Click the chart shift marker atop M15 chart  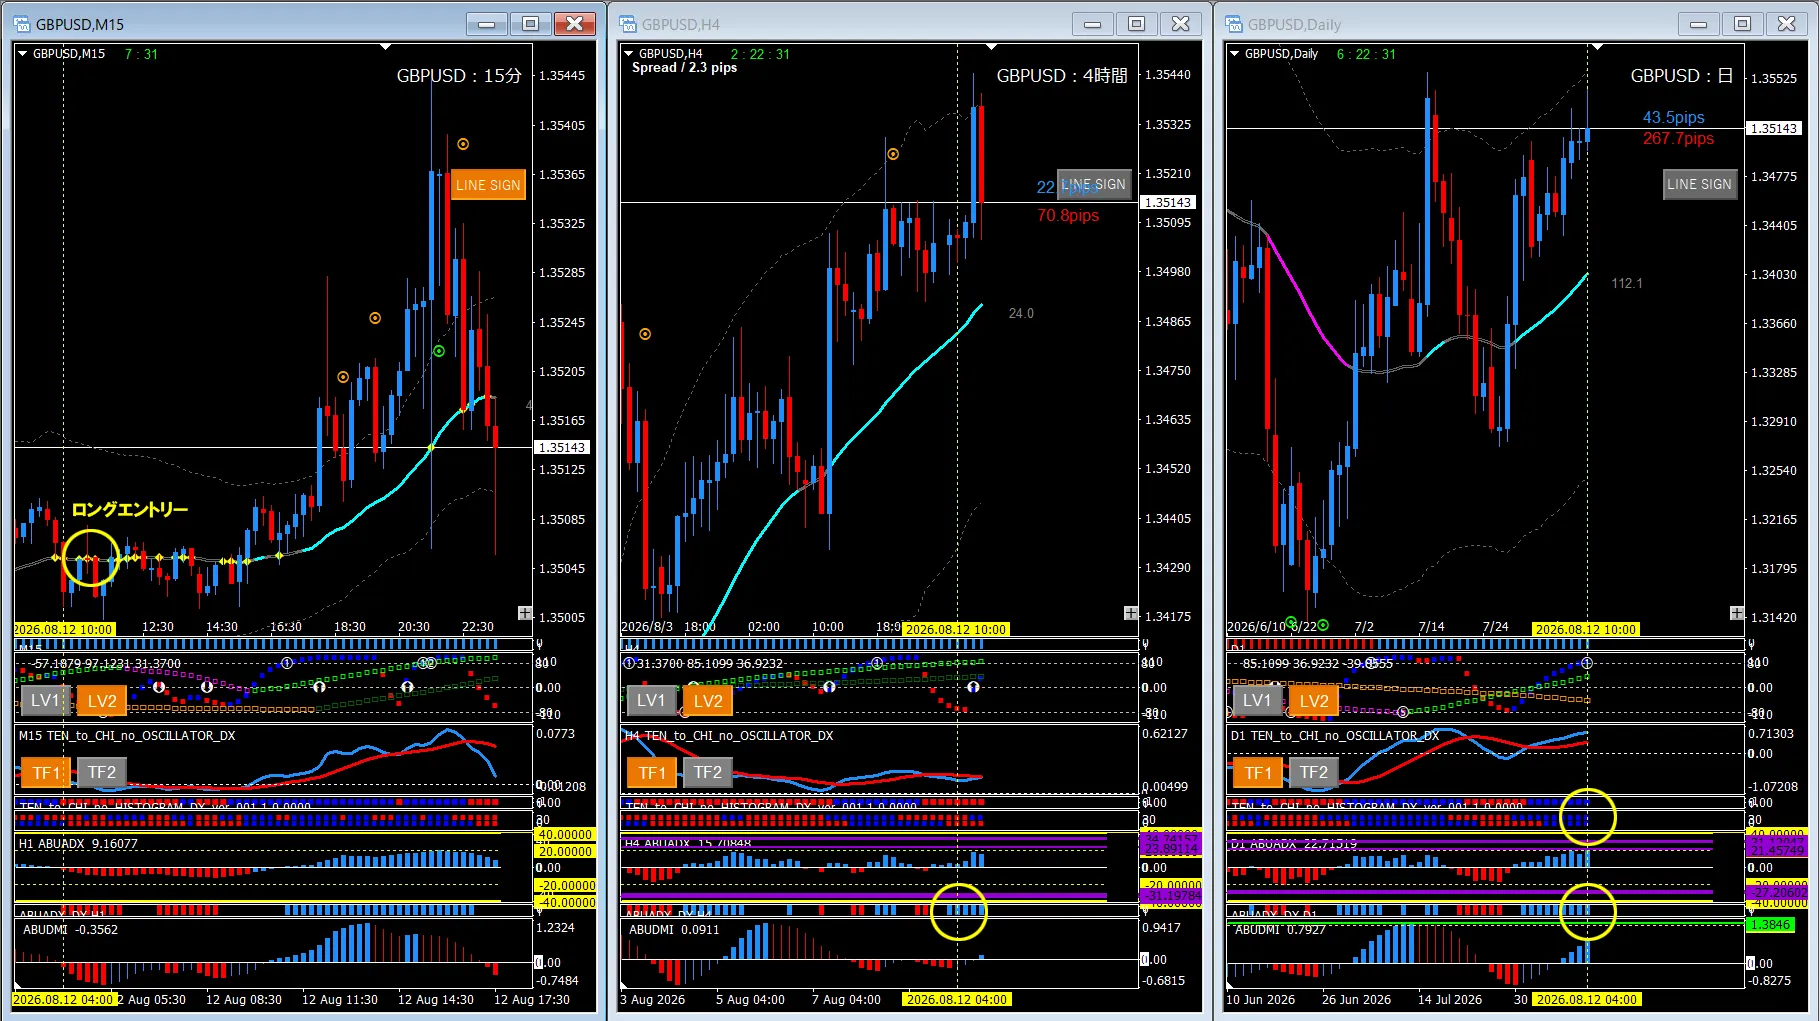point(386,47)
